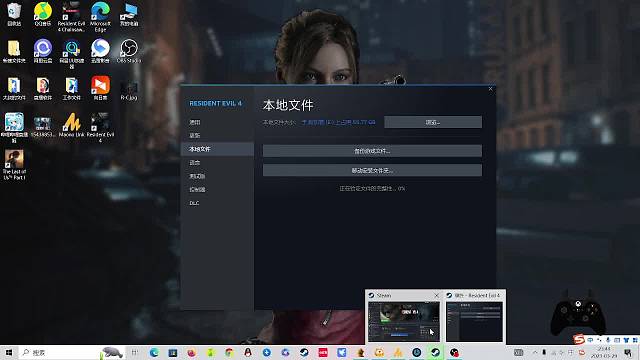Screen dimensions: 640x360
Task: Launch Microsoft Edge desktop shortcut
Action: (x=100, y=17)
